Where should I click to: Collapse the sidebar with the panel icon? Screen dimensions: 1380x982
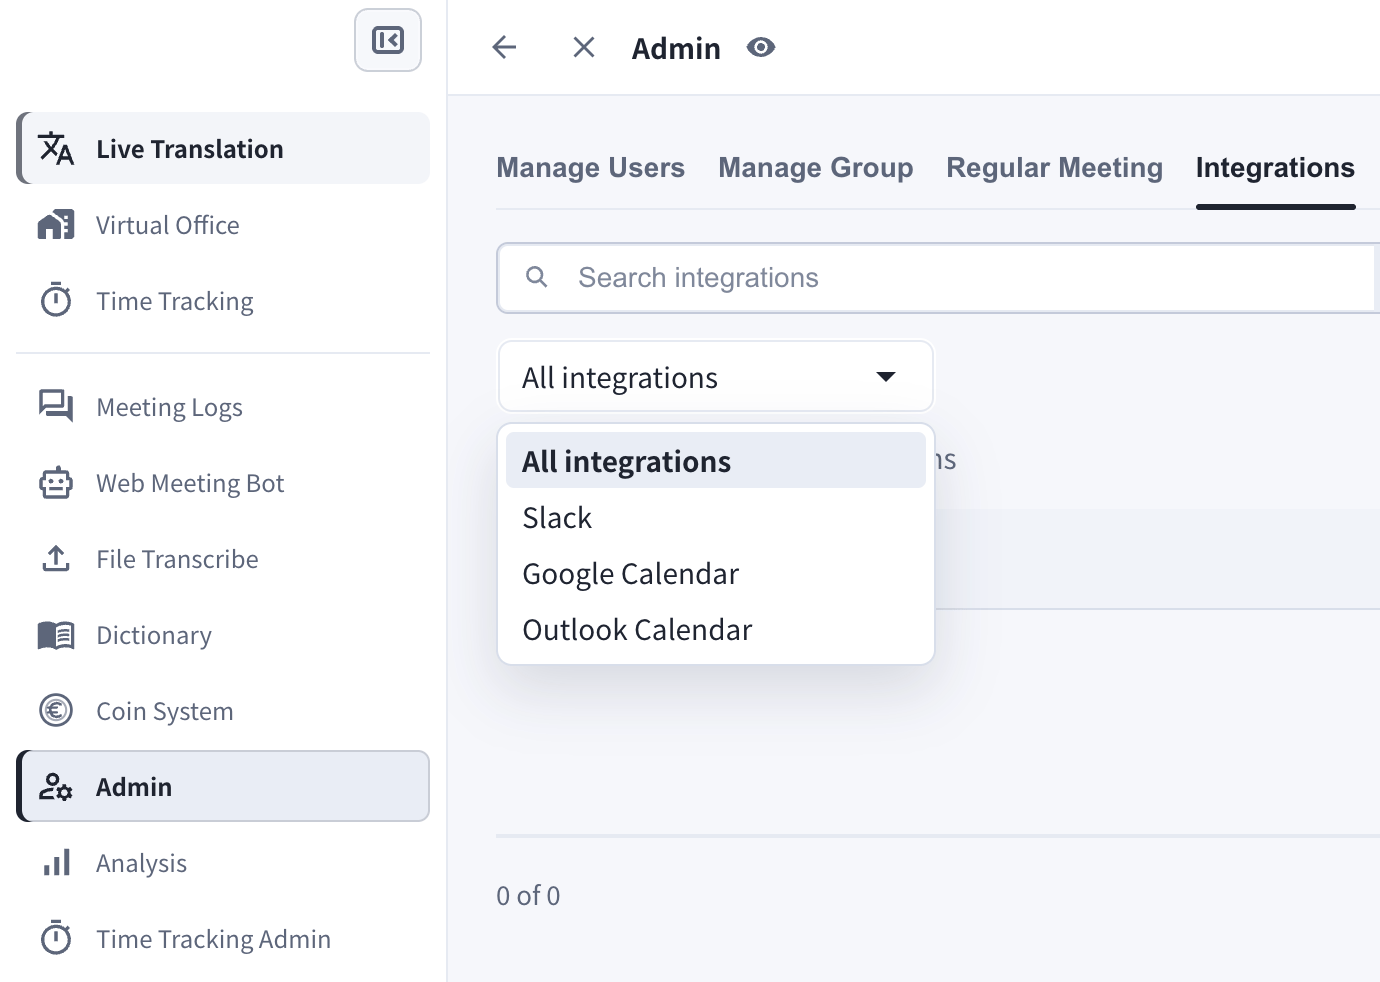388,40
